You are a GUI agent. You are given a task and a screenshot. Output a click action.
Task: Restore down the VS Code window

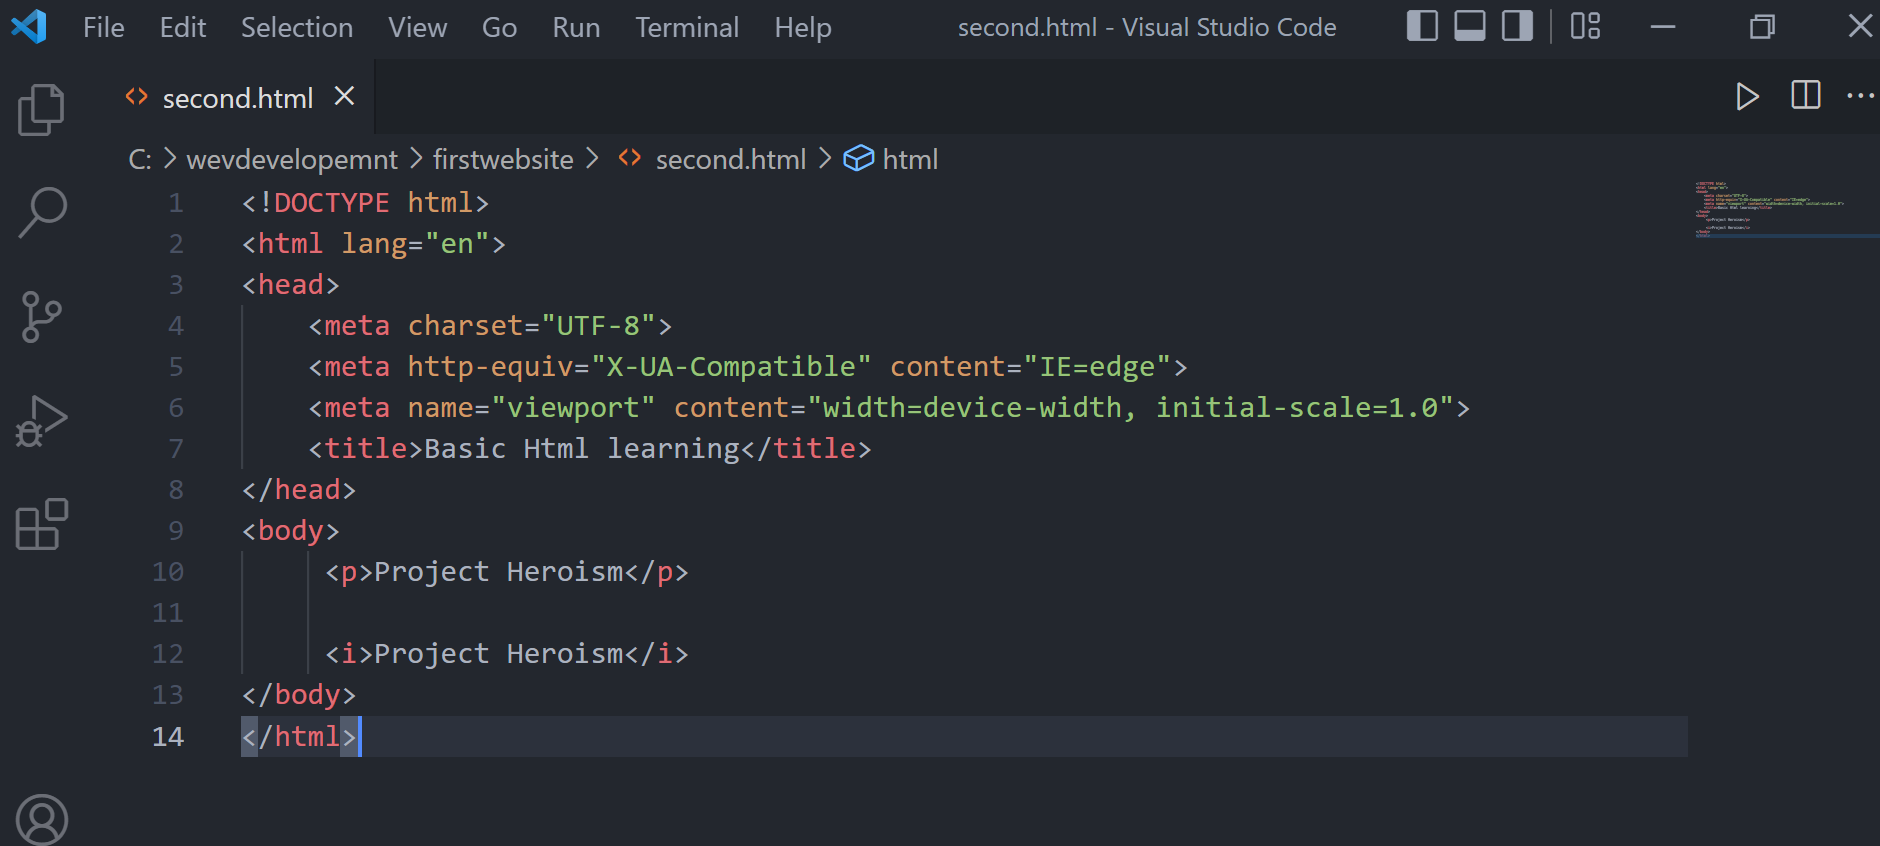[x=1762, y=27]
